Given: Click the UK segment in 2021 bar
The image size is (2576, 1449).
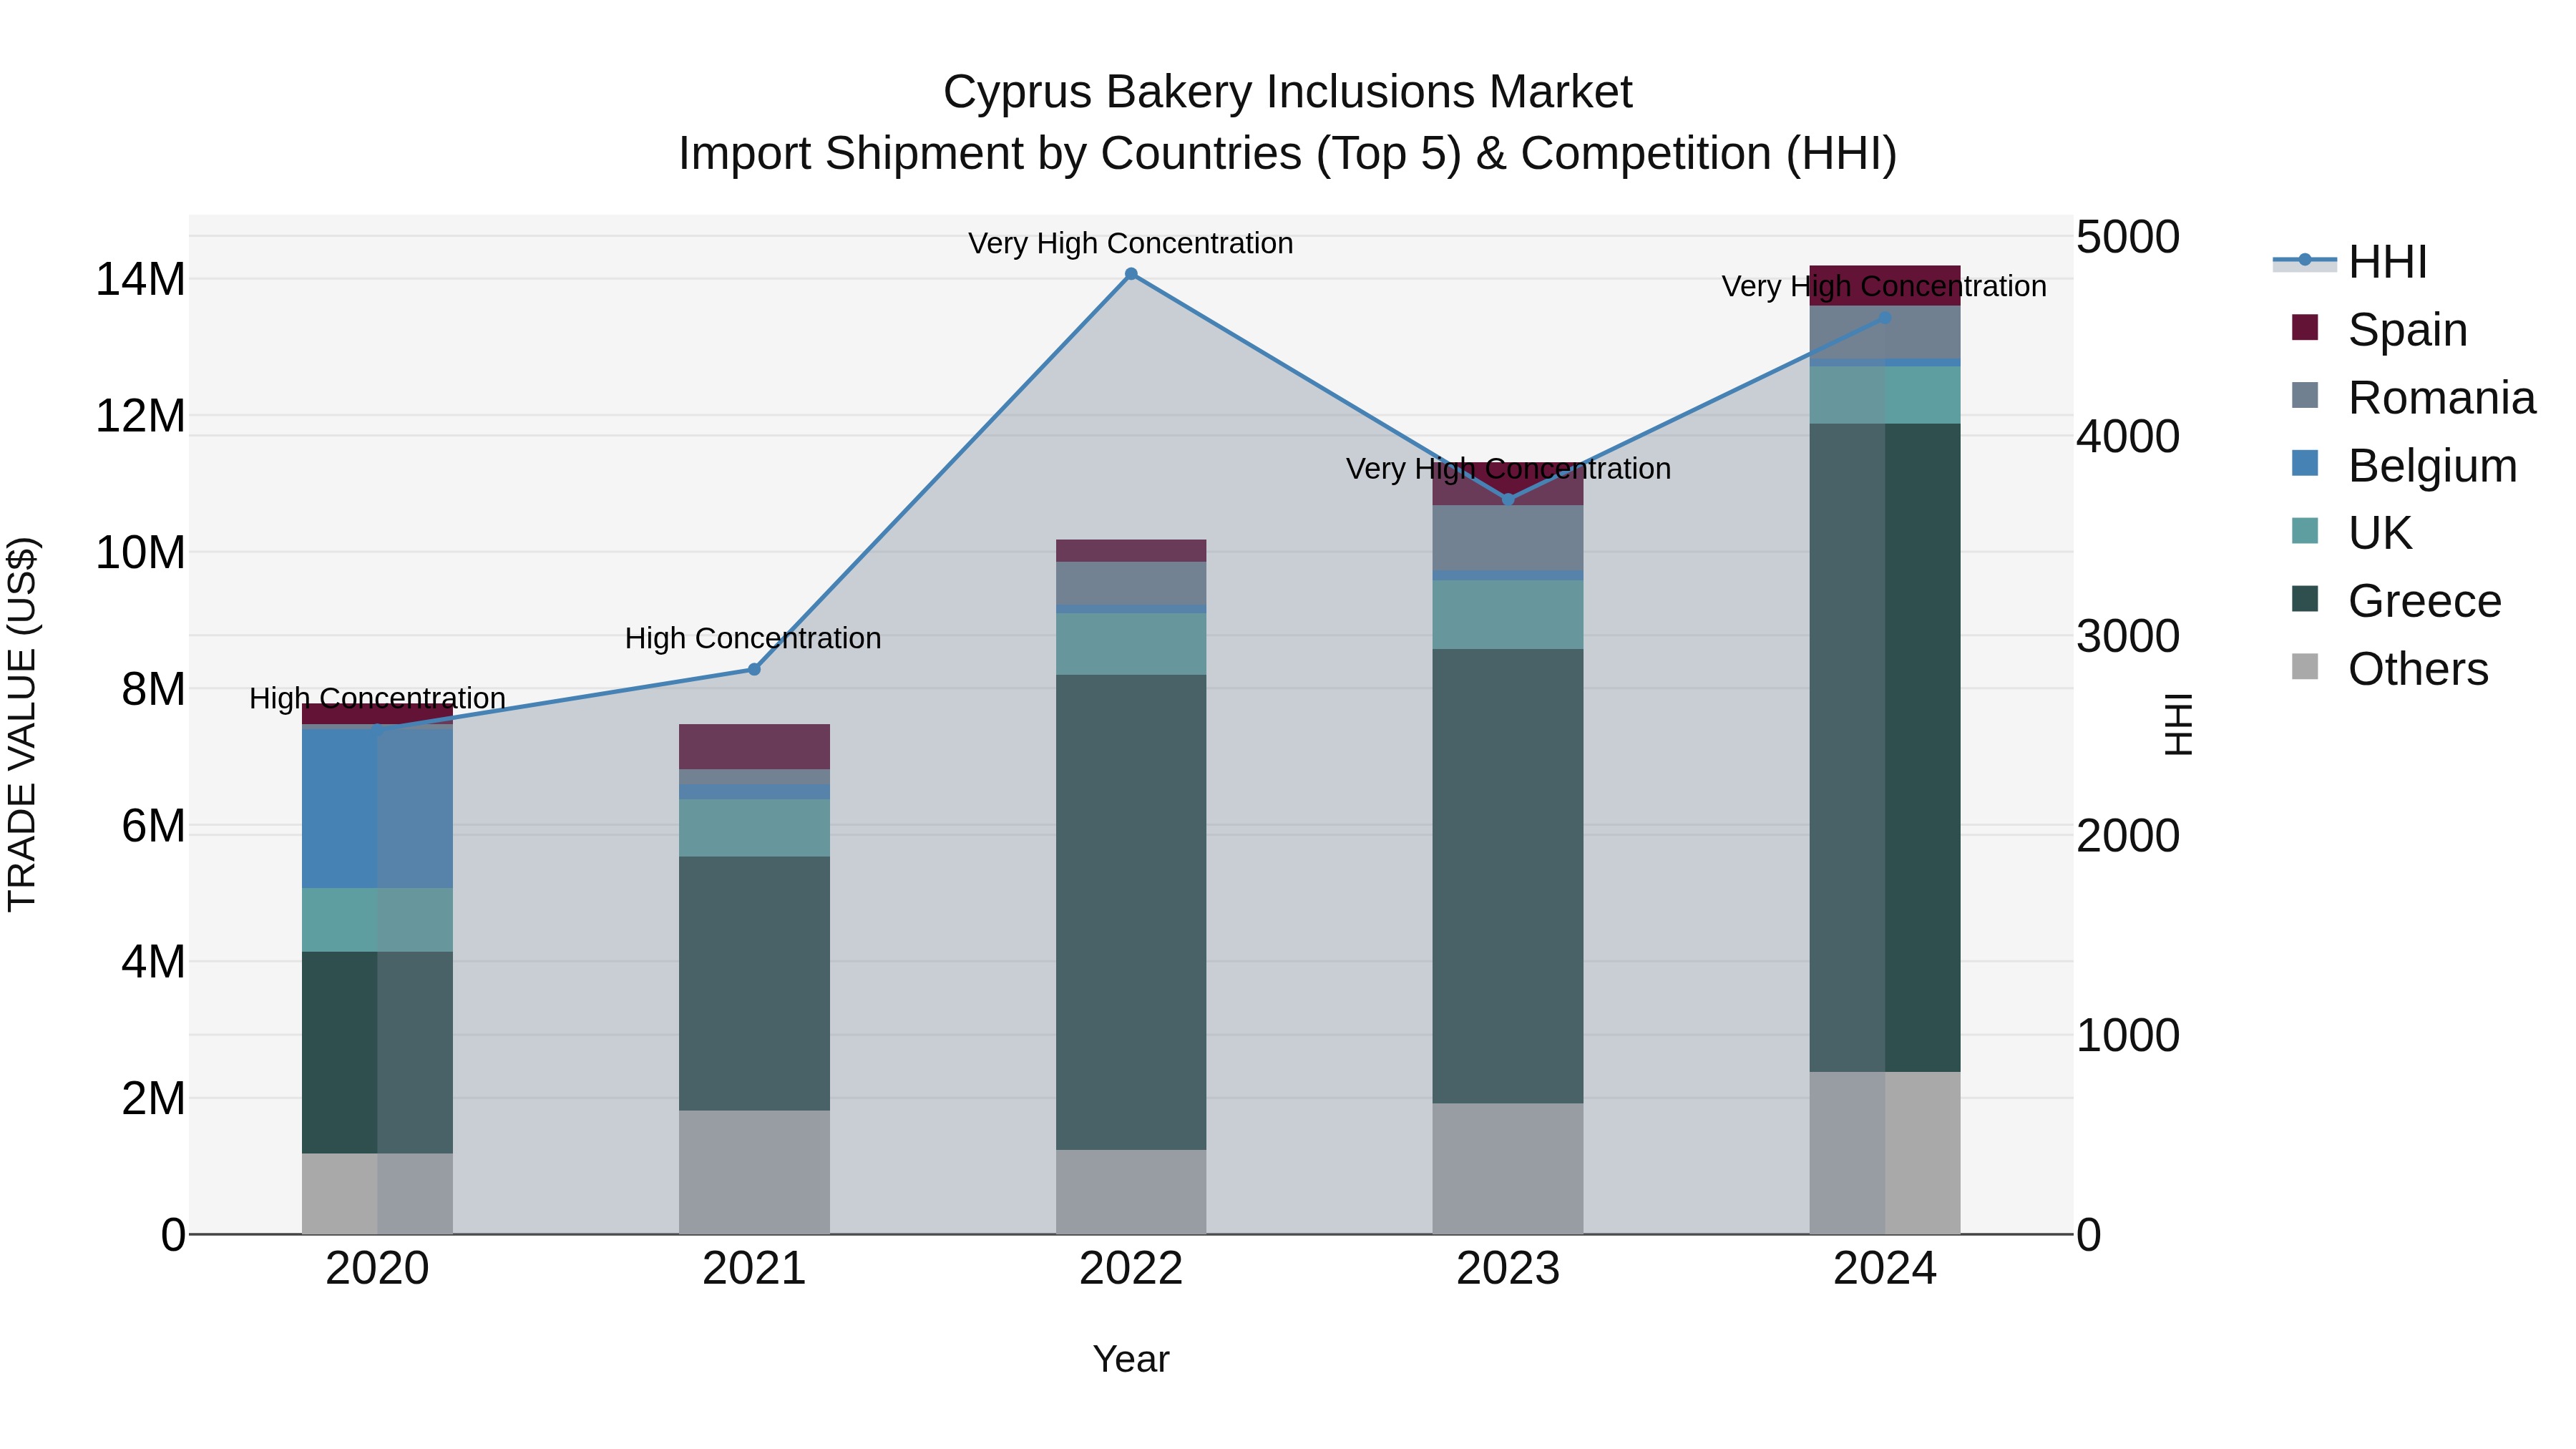Looking at the screenshot, I should coord(754,828).
